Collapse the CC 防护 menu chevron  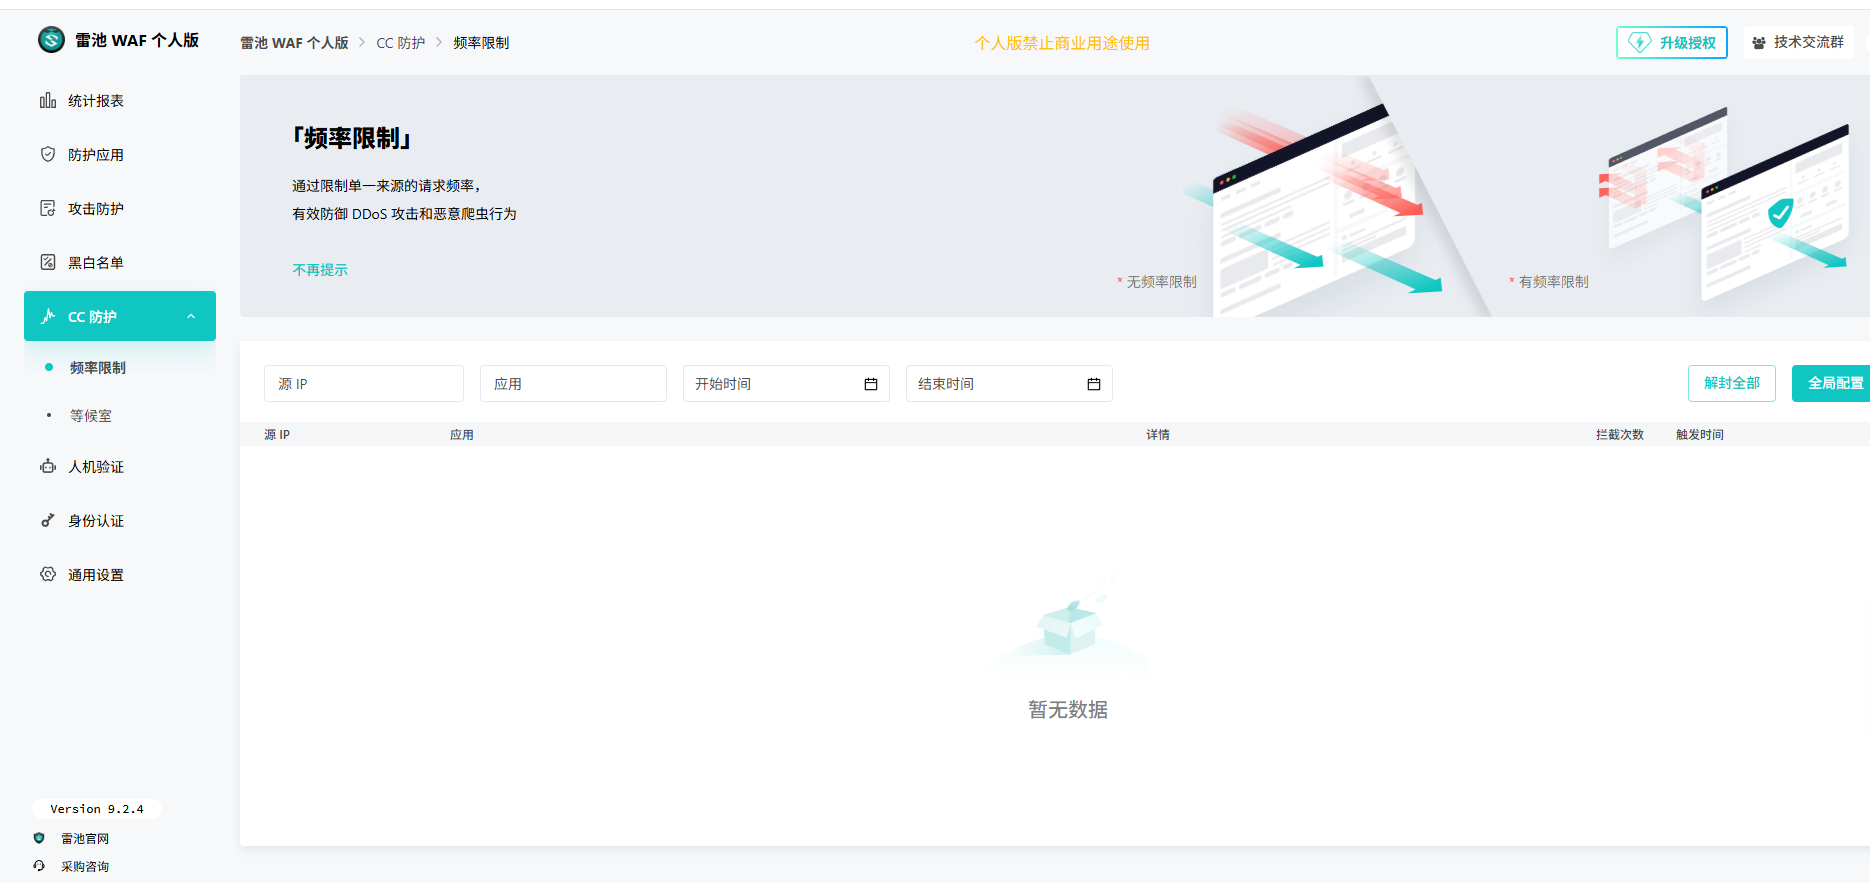tap(191, 317)
